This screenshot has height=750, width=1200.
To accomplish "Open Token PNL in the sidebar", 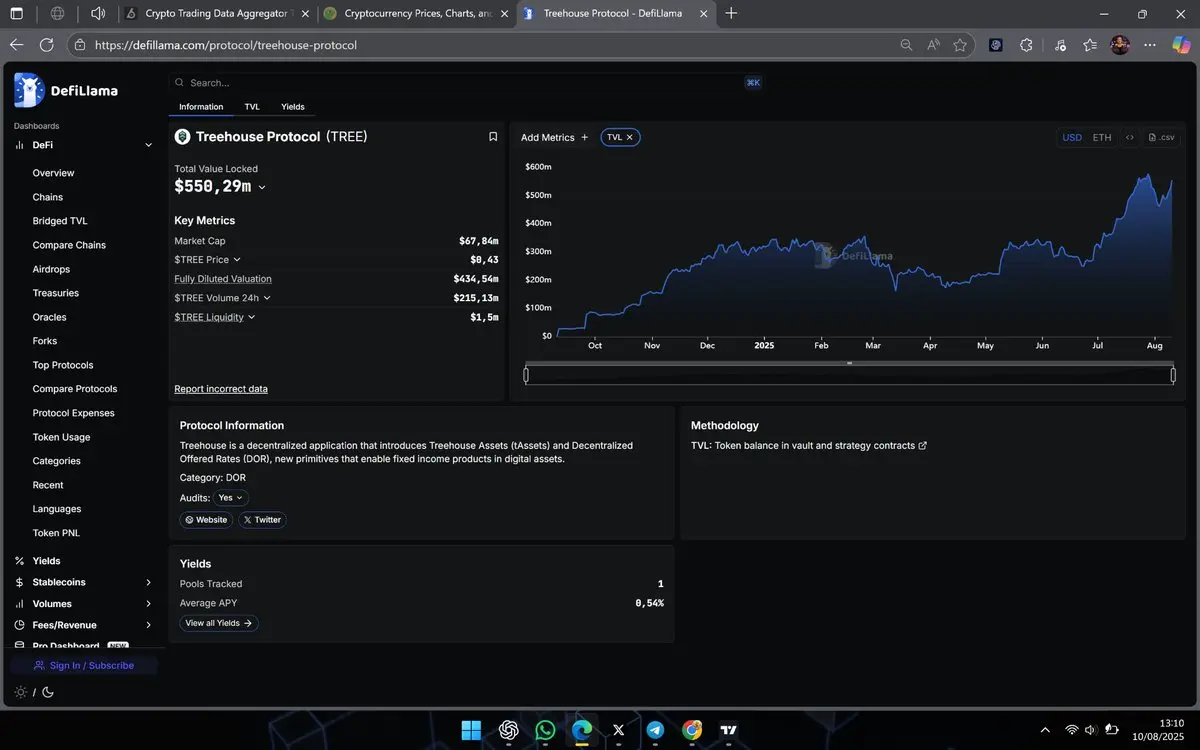I will 56,533.
